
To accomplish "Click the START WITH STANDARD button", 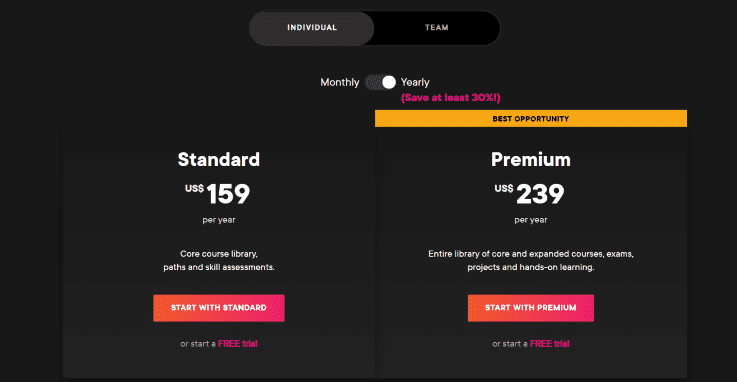I will [219, 308].
